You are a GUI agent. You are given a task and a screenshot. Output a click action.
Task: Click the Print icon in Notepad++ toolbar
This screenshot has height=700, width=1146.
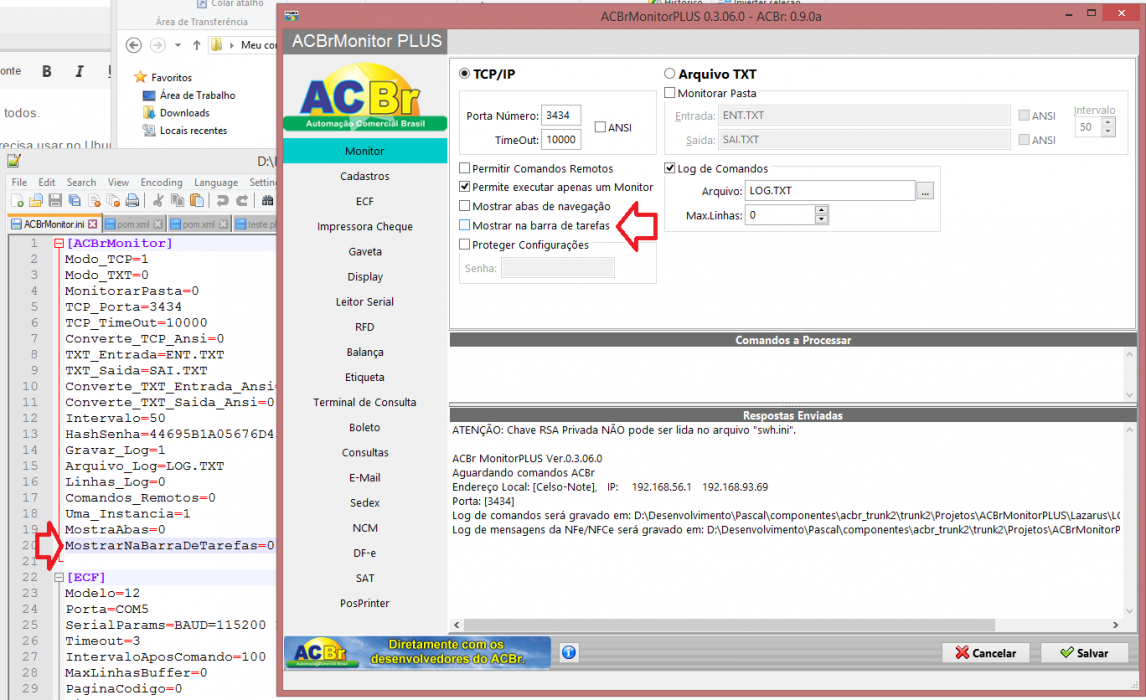[132, 200]
